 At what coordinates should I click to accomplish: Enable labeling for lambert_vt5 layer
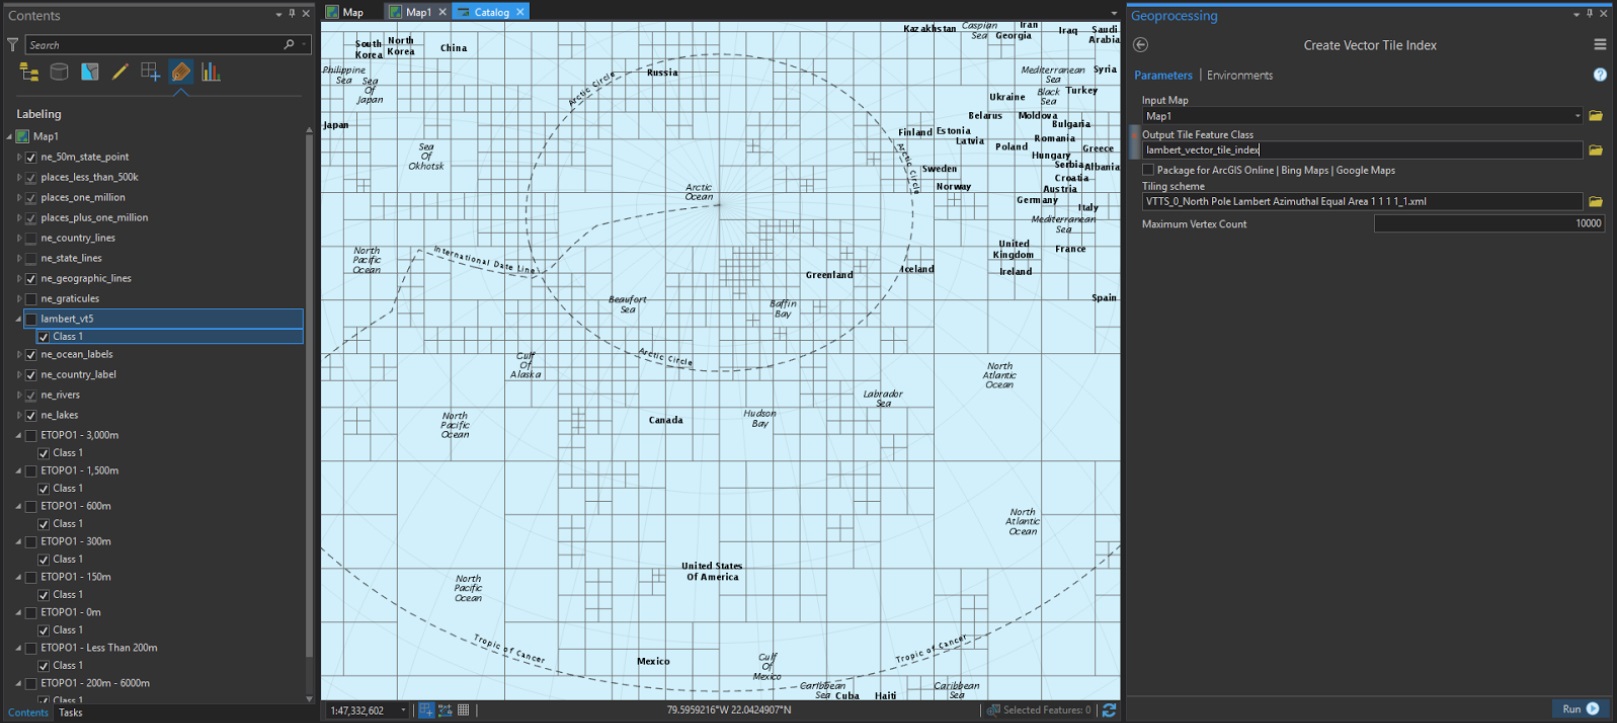click(x=31, y=319)
